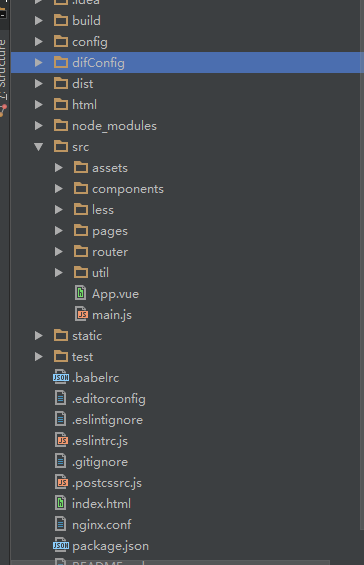Click the difConfig folder icon
The height and width of the screenshot is (565, 364).
tap(61, 62)
